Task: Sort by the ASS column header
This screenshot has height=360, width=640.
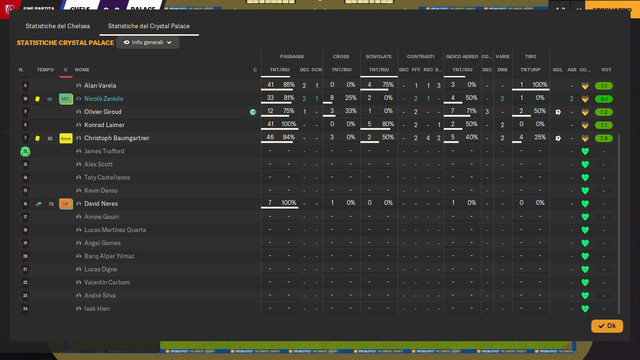Action: 572,70
